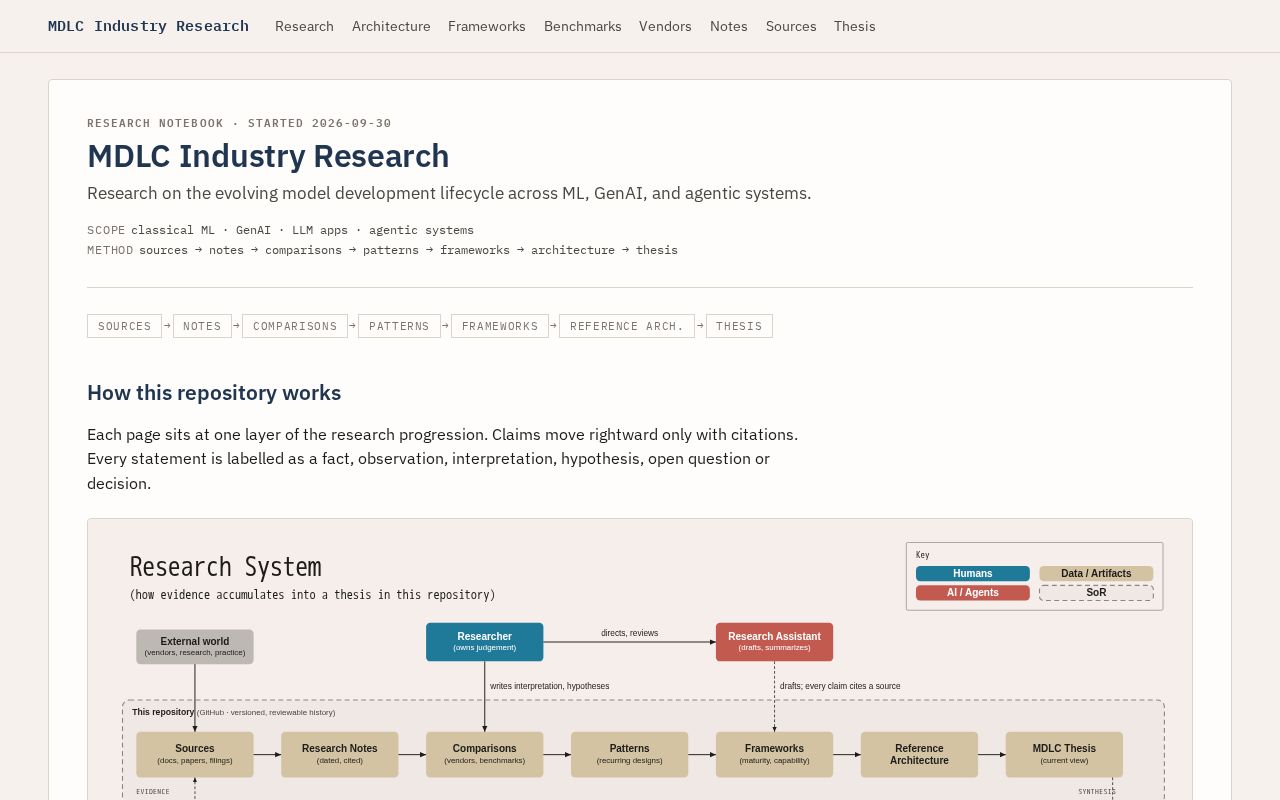1280x800 pixels.
Task: Select the NOTES progression chip
Action: 202,326
